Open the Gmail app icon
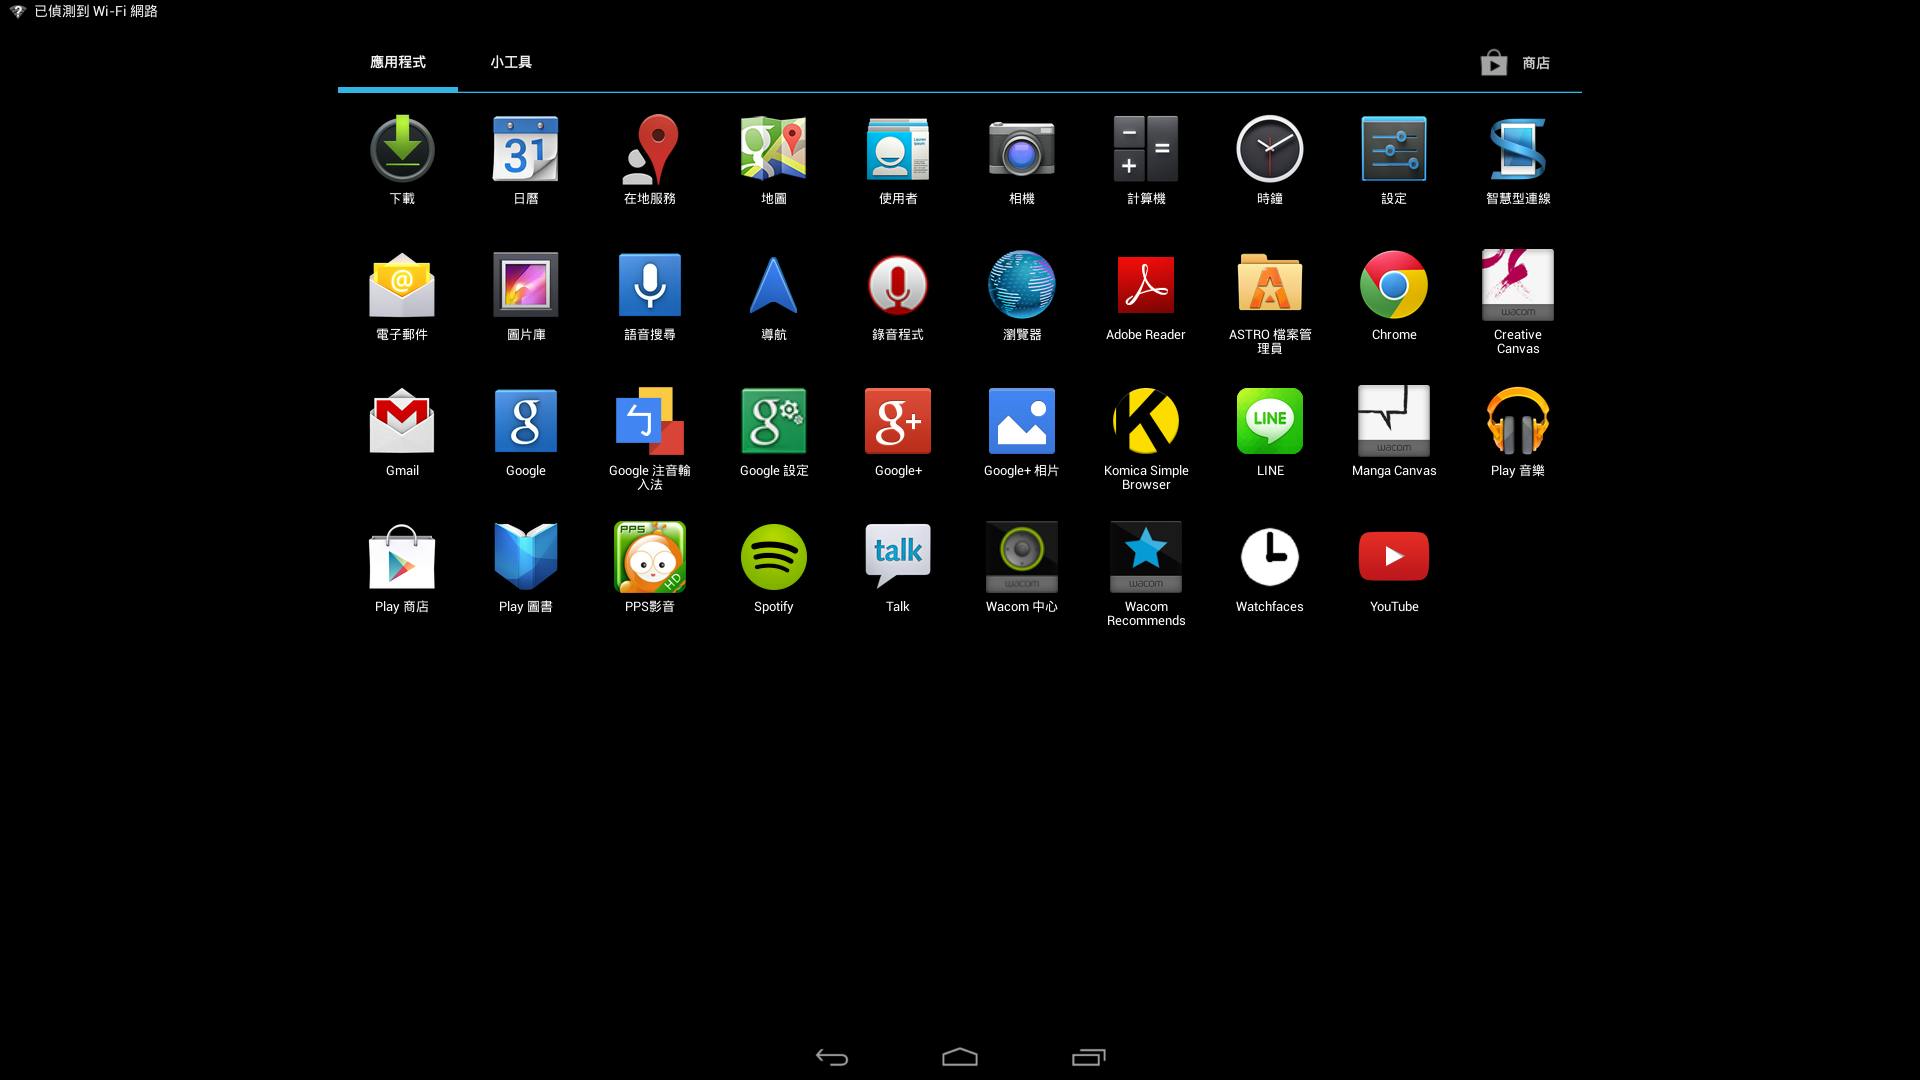Screen dimensions: 1920x1080 pos(401,421)
